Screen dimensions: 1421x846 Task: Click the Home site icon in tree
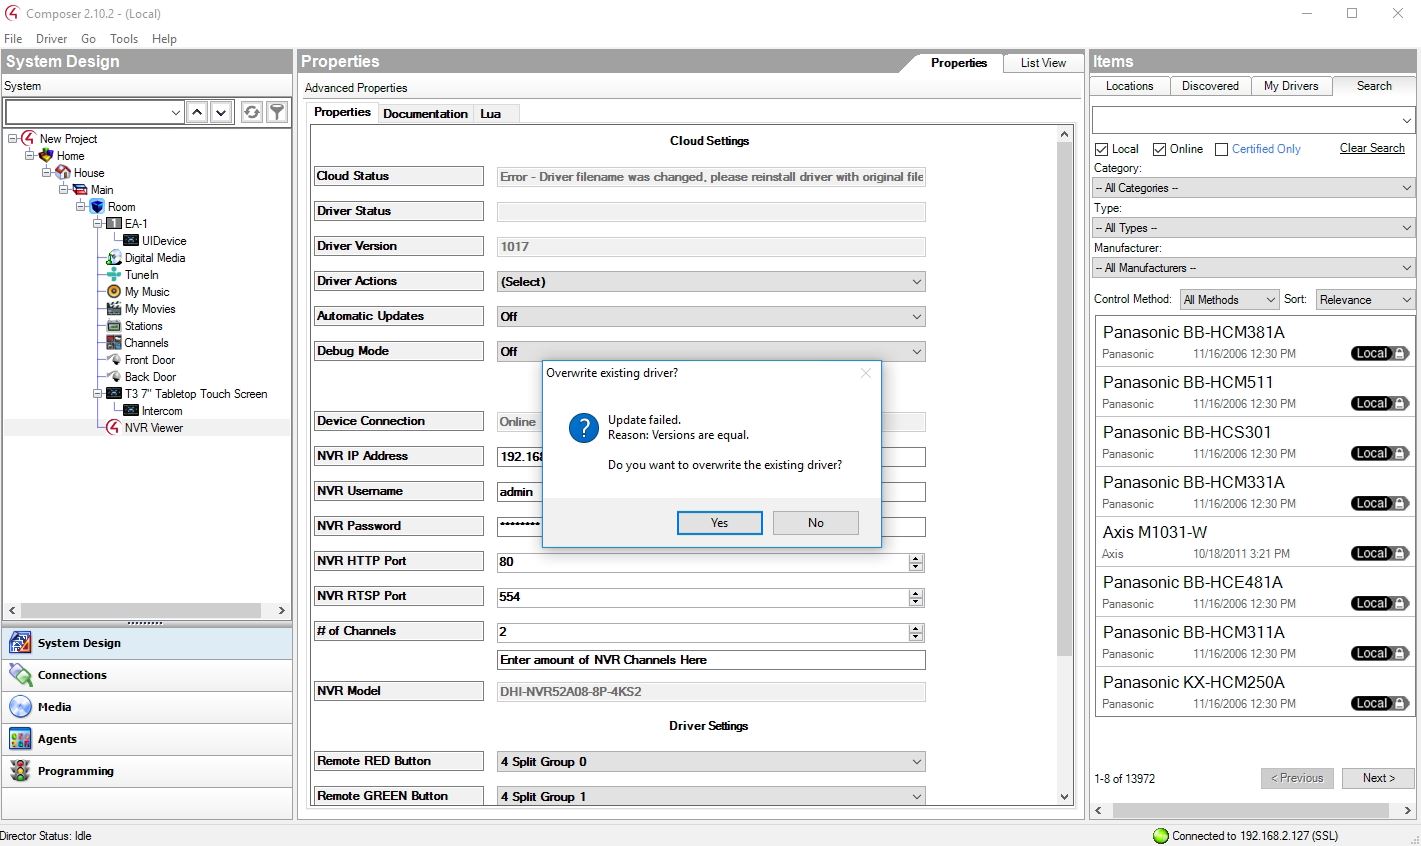pyautogui.click(x=45, y=155)
